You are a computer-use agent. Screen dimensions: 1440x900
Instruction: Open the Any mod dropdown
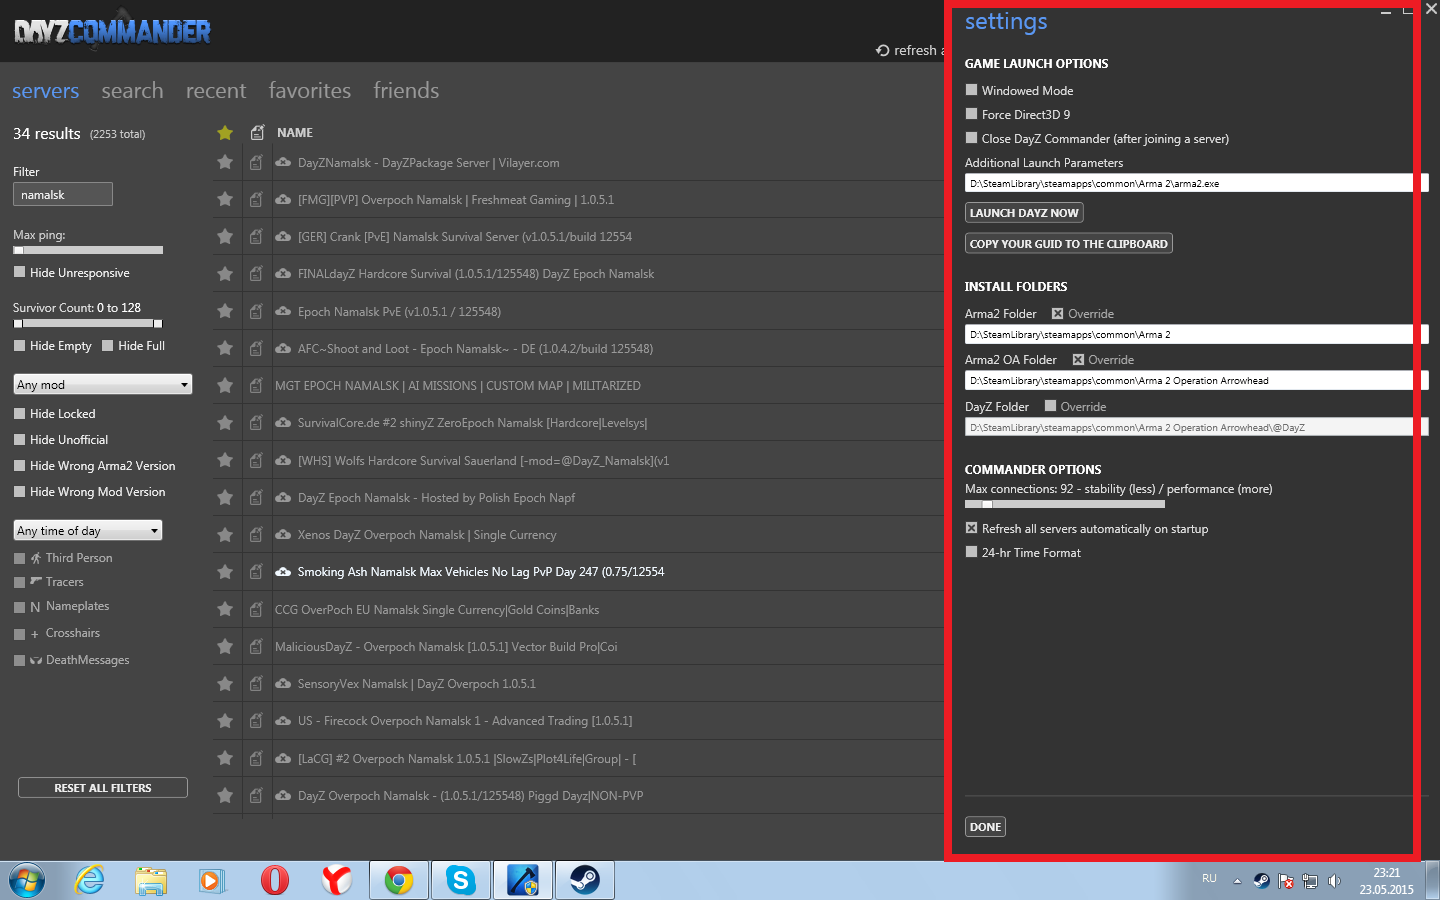pyautogui.click(x=103, y=384)
